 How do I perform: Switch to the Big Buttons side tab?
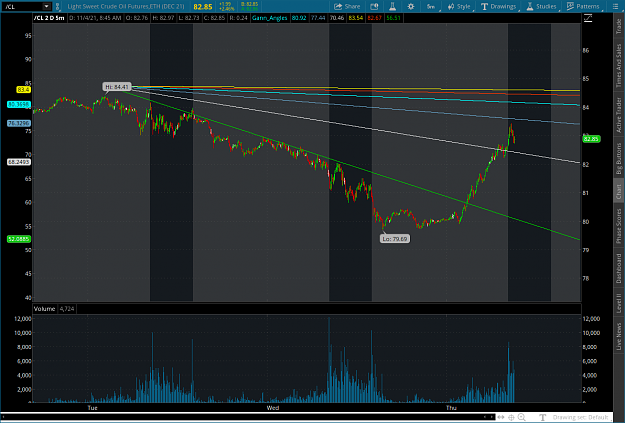coord(619,158)
